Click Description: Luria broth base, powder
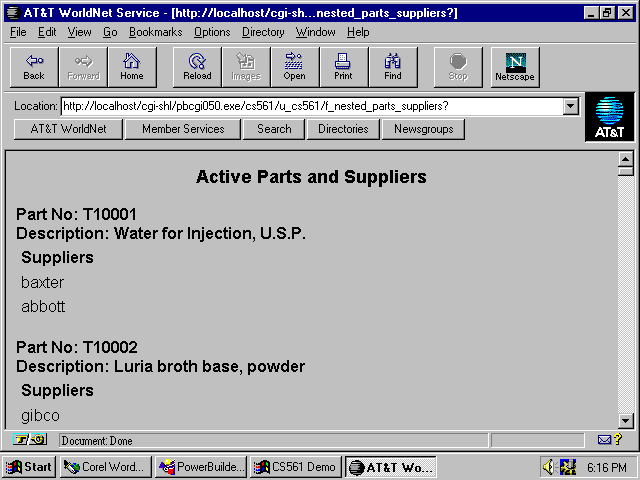The height and width of the screenshot is (480, 640). (x=160, y=367)
